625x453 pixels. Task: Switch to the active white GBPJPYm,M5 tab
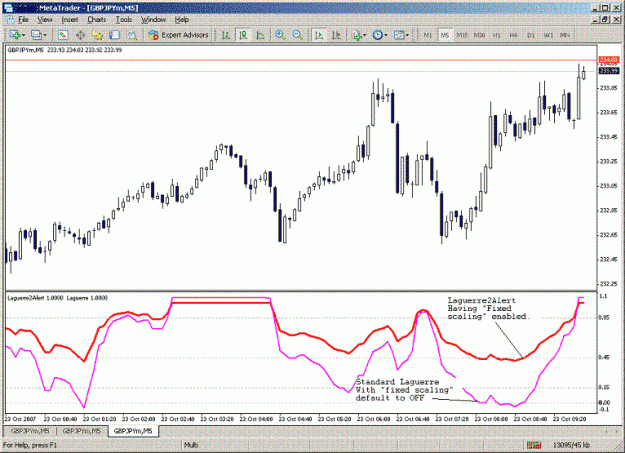(x=133, y=431)
